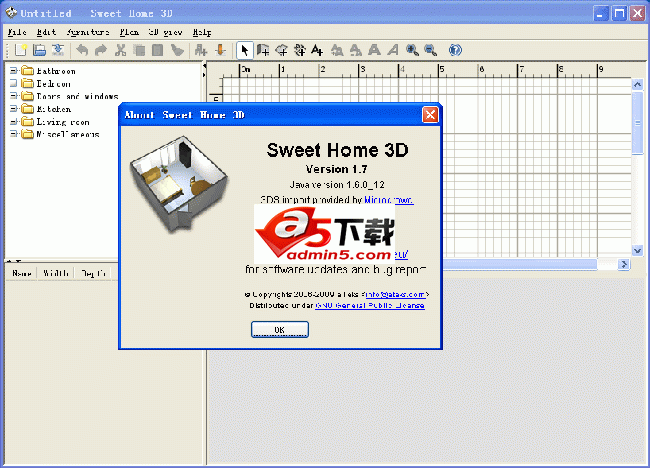650x468 pixels.
Task: Expand the Doors and windows node
Action: 13,96
